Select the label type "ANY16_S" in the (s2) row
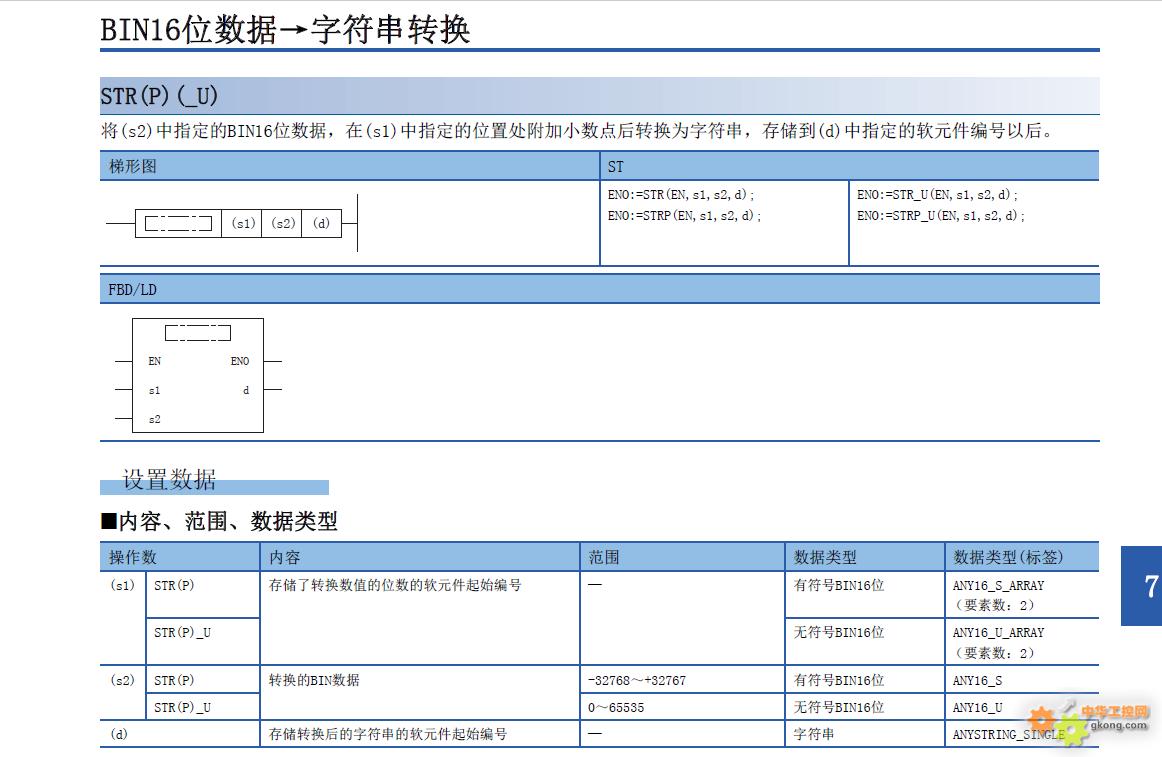This screenshot has height=757, width=1162. [977, 681]
